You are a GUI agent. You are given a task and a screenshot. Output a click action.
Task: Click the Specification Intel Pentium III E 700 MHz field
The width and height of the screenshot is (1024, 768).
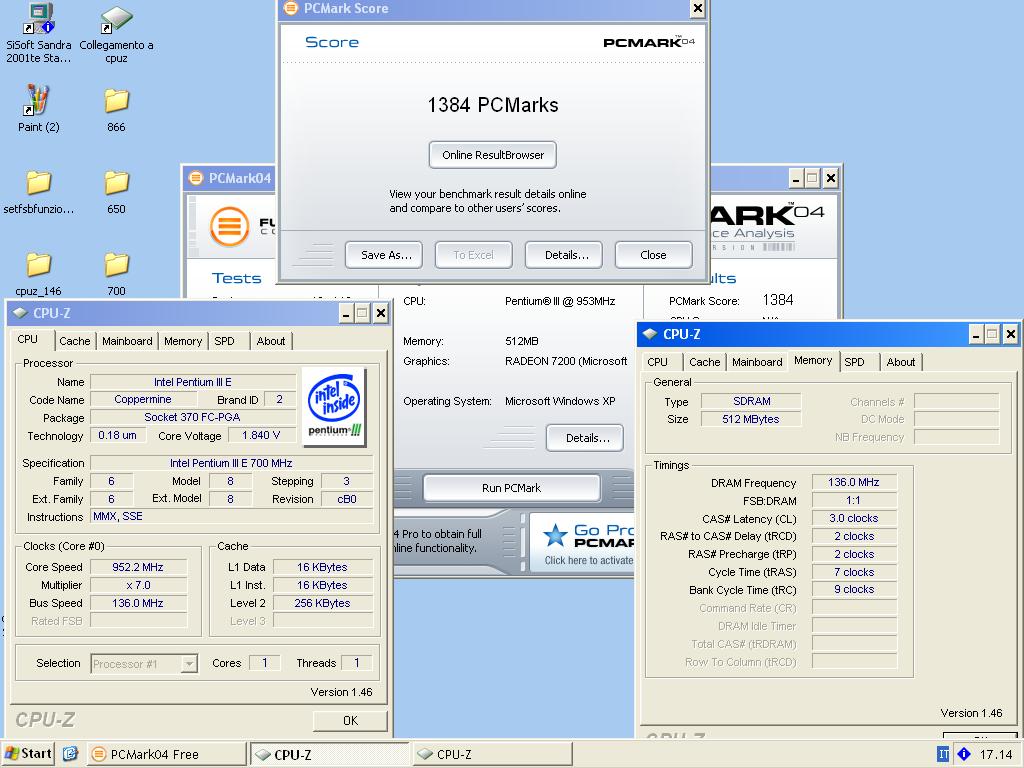click(231, 463)
